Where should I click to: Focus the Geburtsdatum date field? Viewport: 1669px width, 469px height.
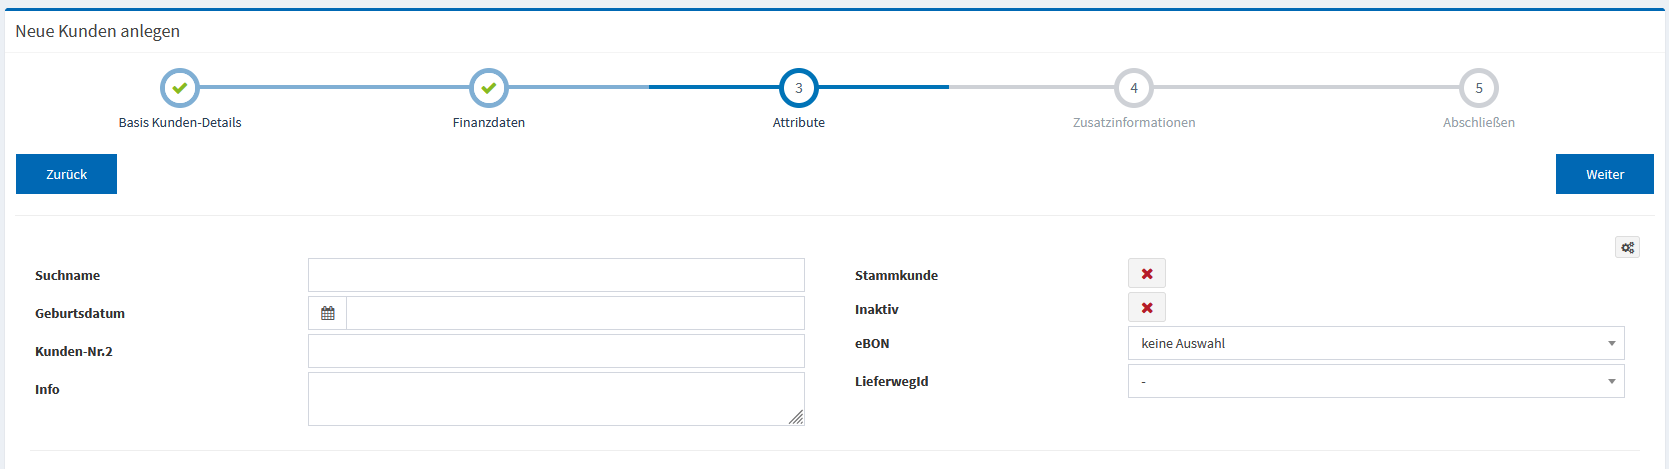point(575,313)
